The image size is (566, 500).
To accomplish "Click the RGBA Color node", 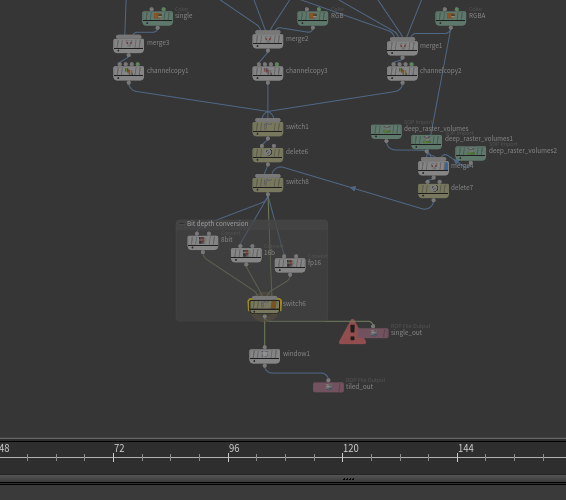I will [x=450, y=17].
